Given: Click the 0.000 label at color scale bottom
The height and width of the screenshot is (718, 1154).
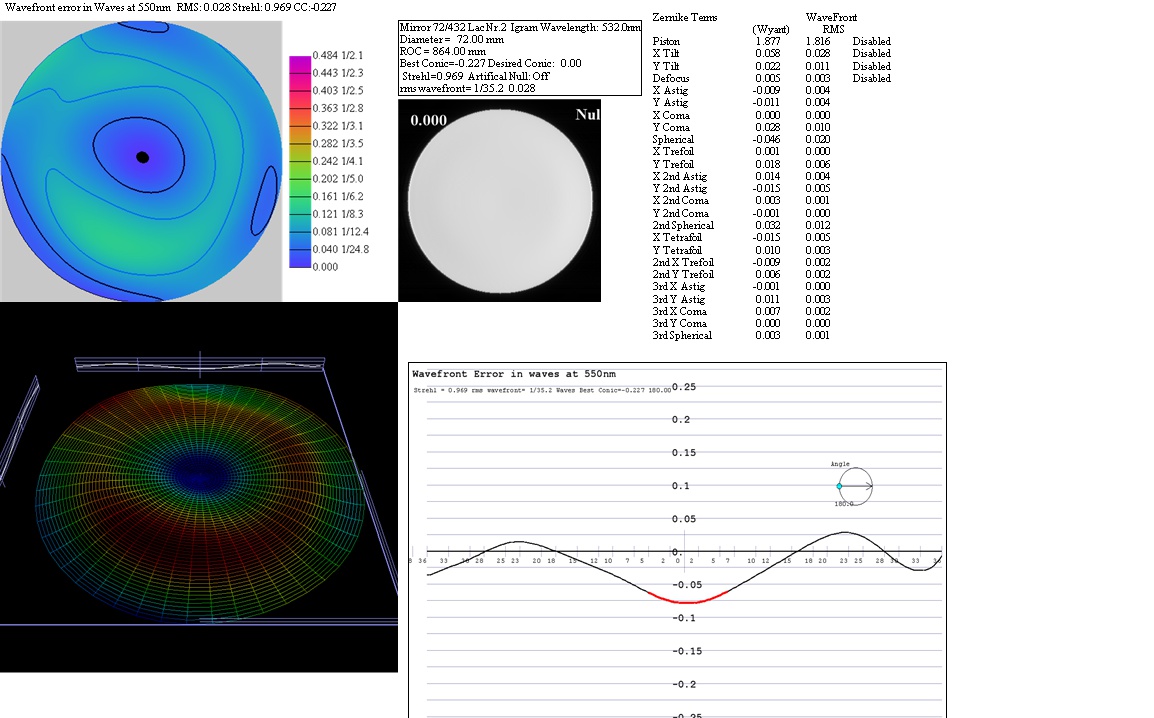Looking at the screenshot, I should [x=325, y=267].
